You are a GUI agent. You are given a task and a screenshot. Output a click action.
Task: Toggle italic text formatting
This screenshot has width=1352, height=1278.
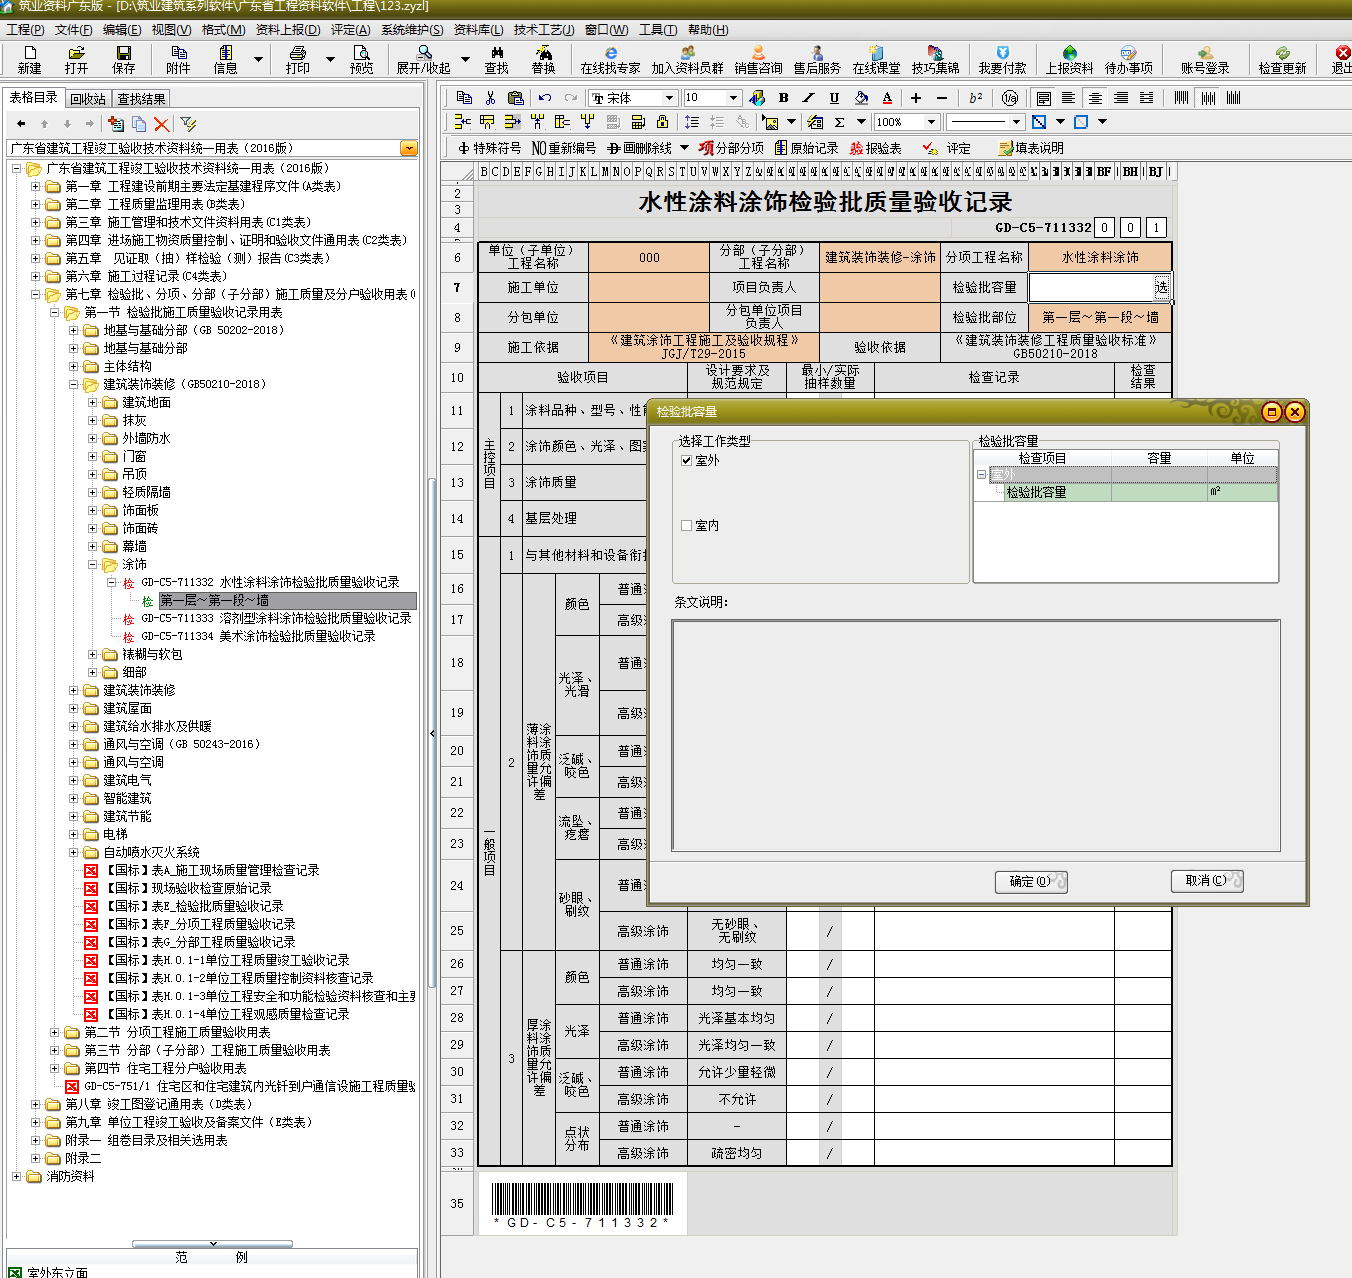(808, 97)
